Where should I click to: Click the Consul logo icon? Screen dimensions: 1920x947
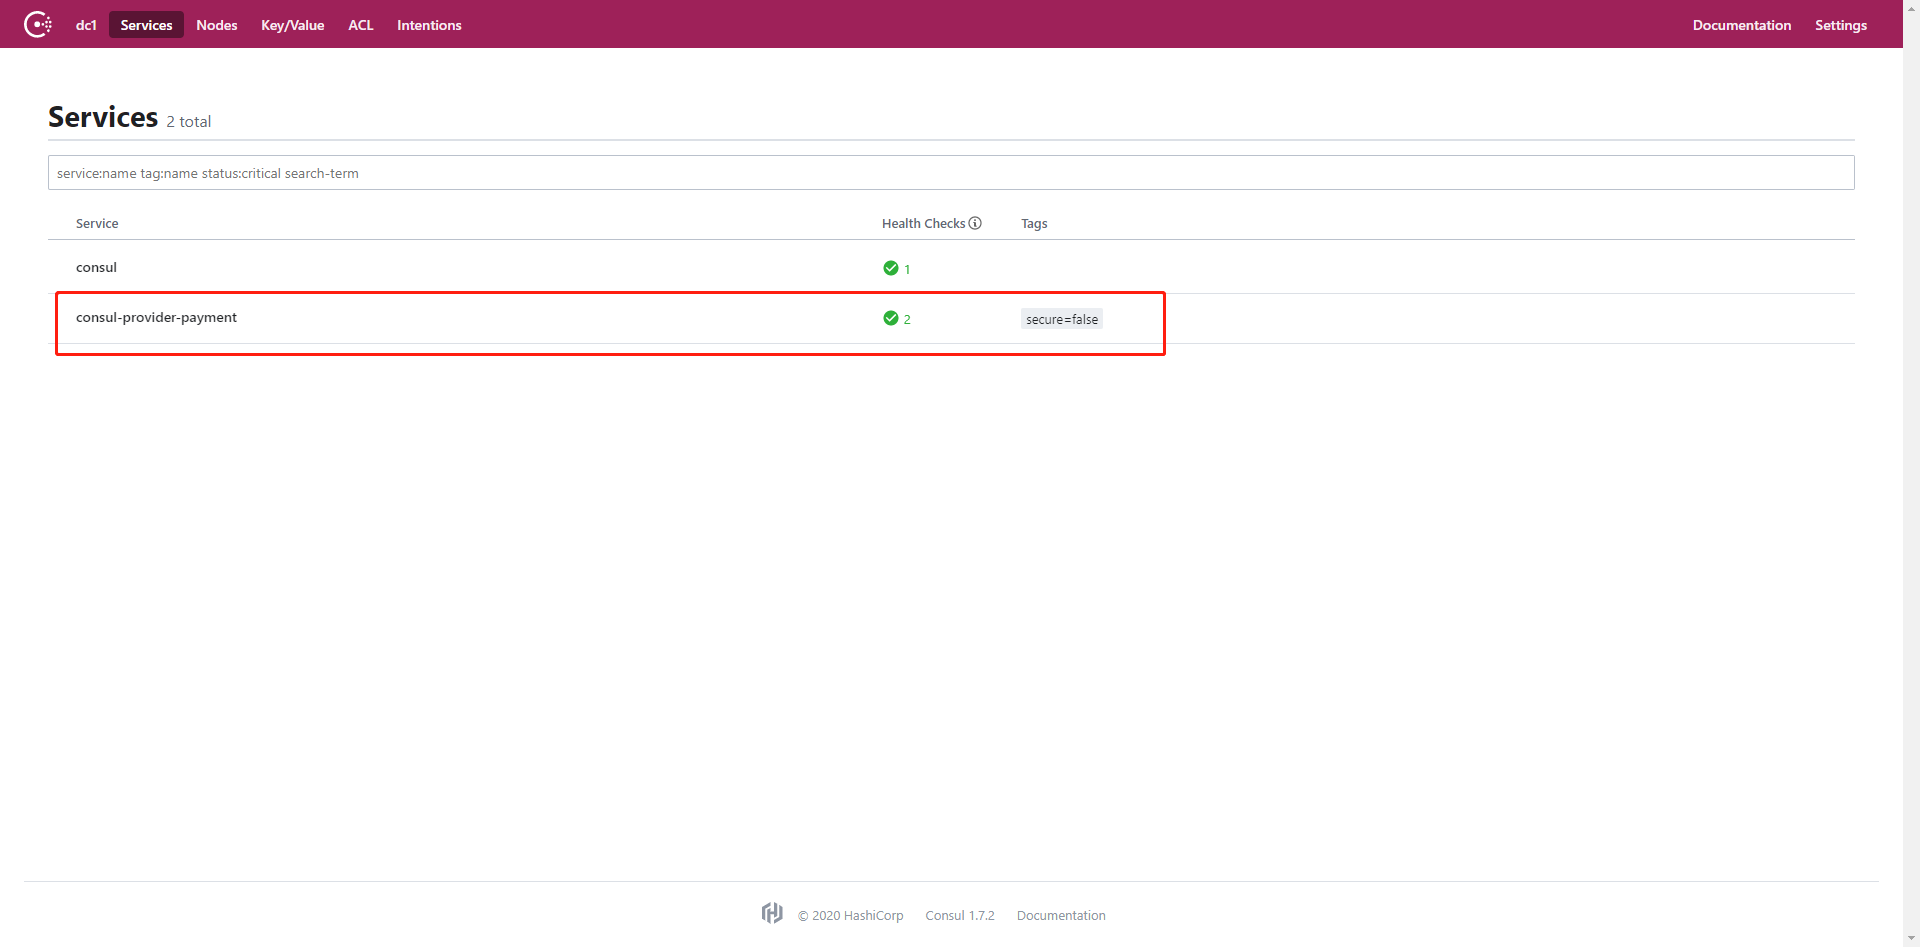[x=38, y=24]
